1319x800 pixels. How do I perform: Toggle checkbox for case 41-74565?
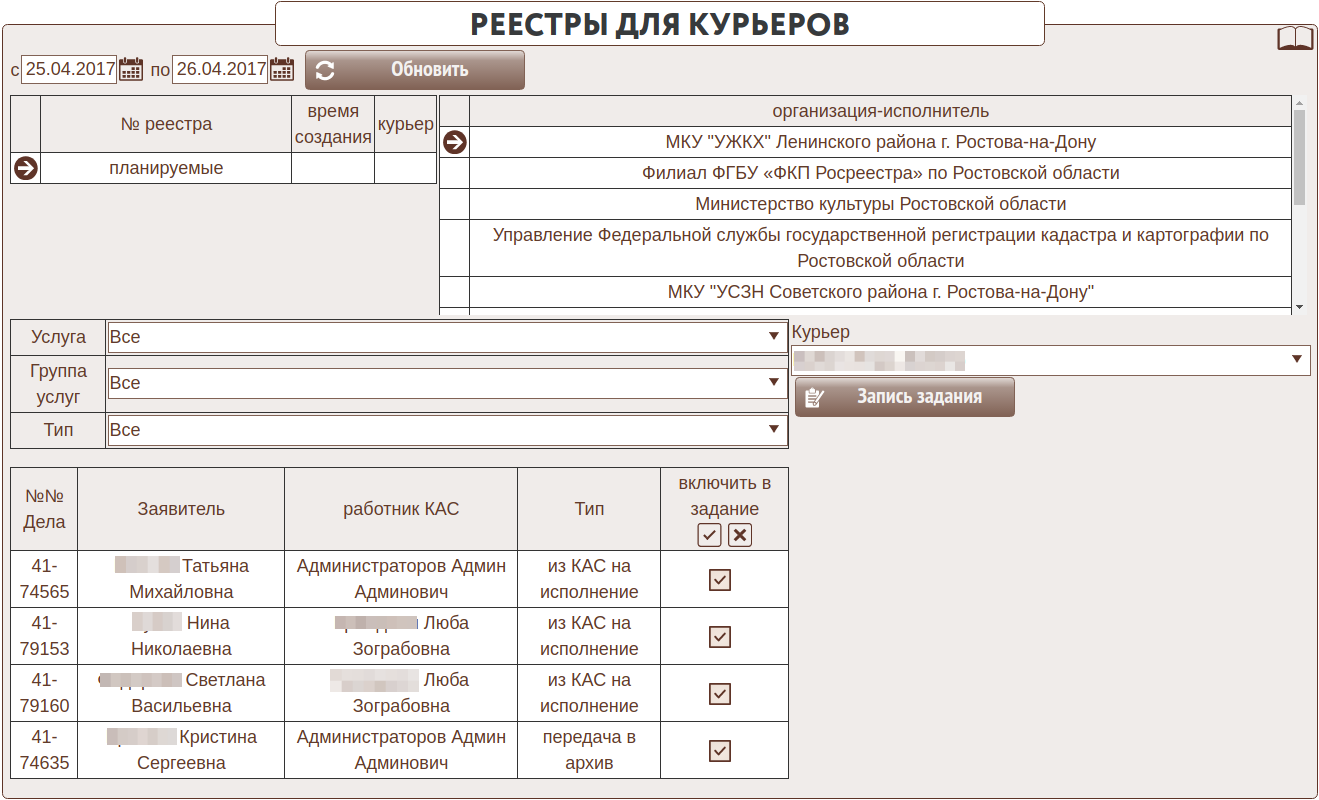719,579
